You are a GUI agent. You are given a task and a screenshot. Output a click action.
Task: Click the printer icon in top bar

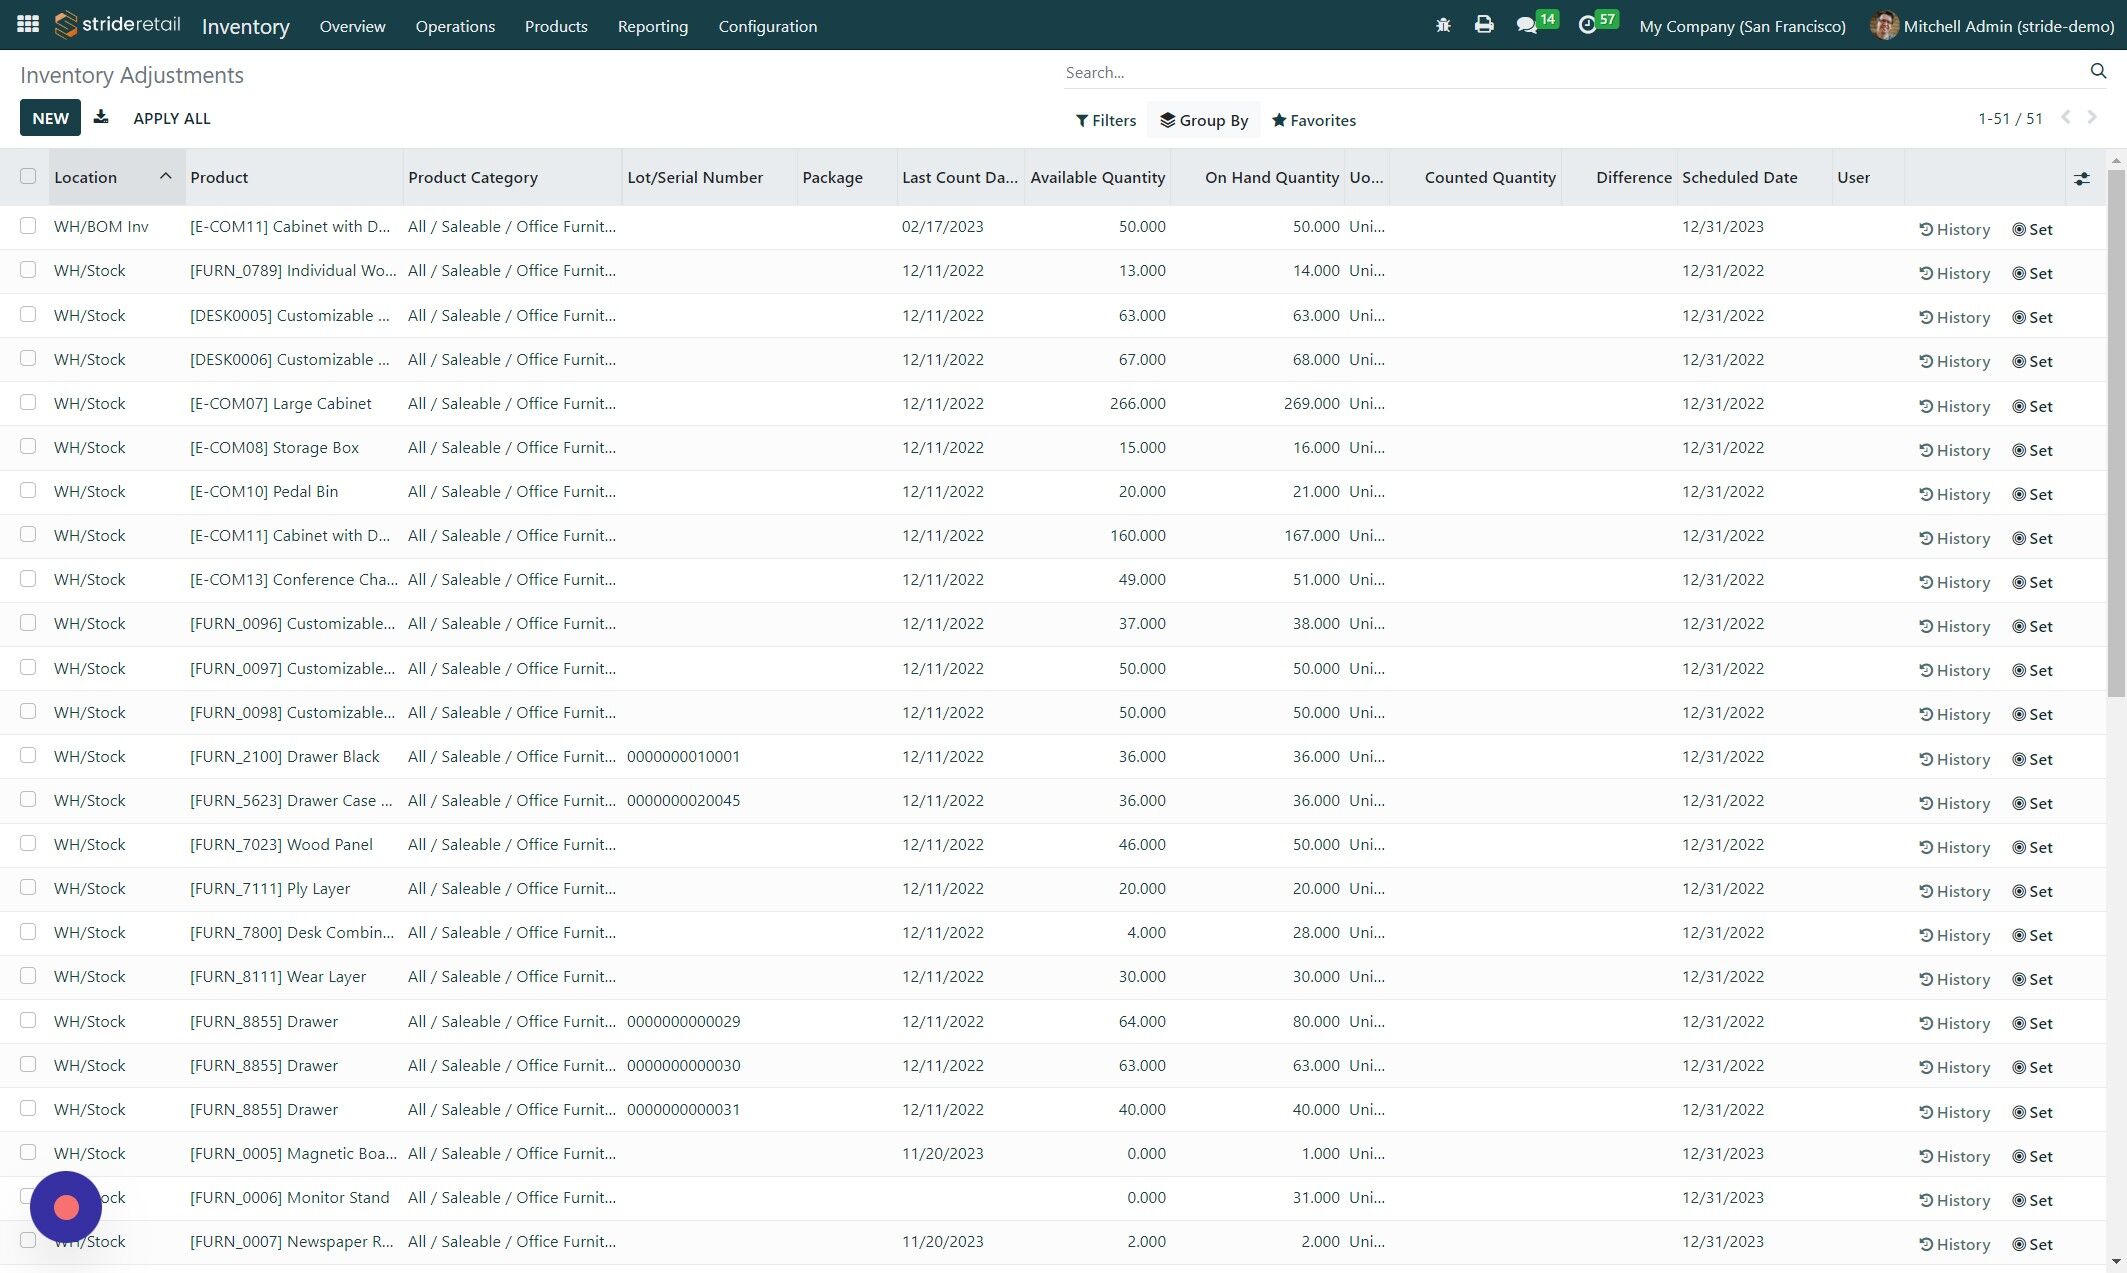(1483, 25)
